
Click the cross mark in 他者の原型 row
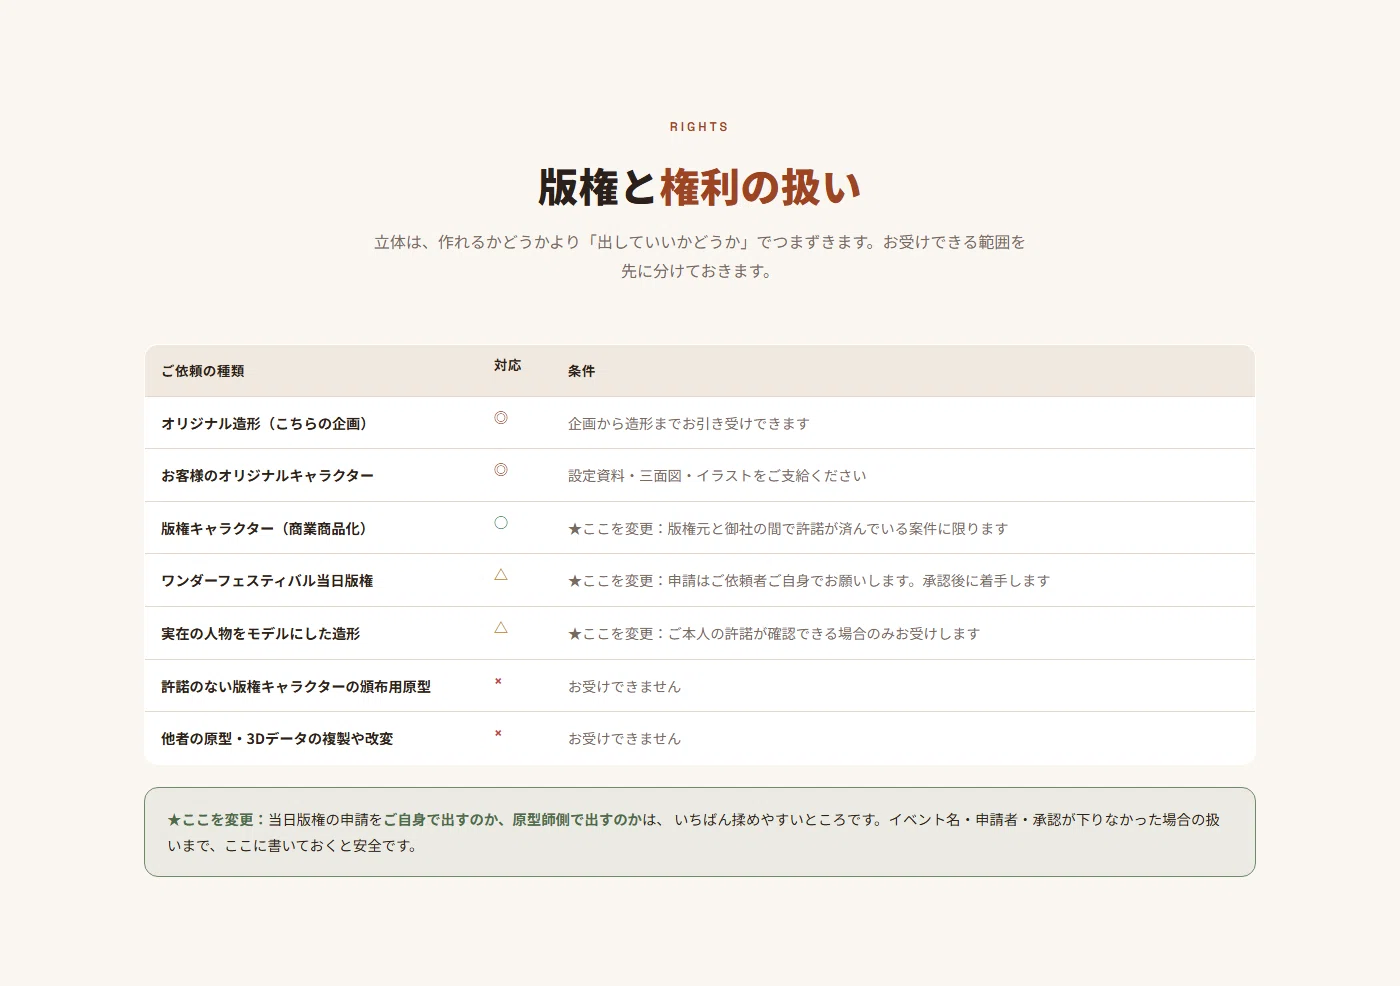(498, 733)
